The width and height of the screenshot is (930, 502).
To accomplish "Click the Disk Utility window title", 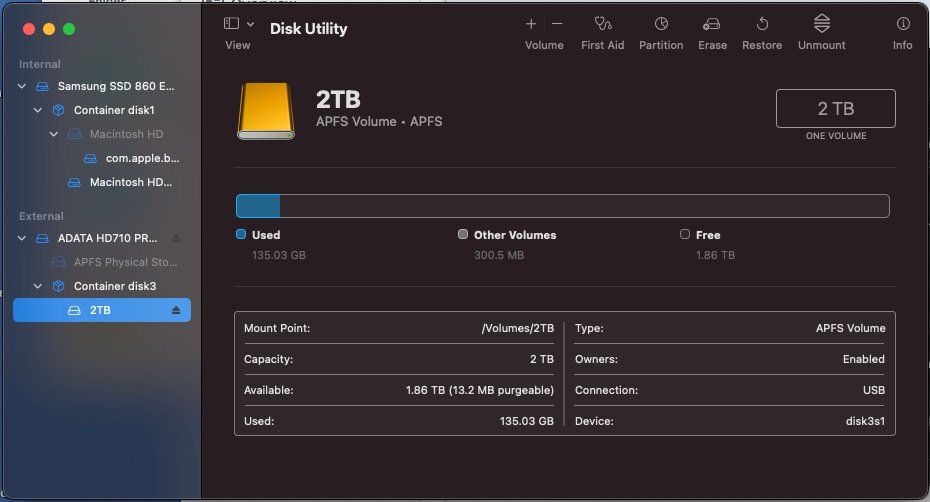I will click(308, 28).
